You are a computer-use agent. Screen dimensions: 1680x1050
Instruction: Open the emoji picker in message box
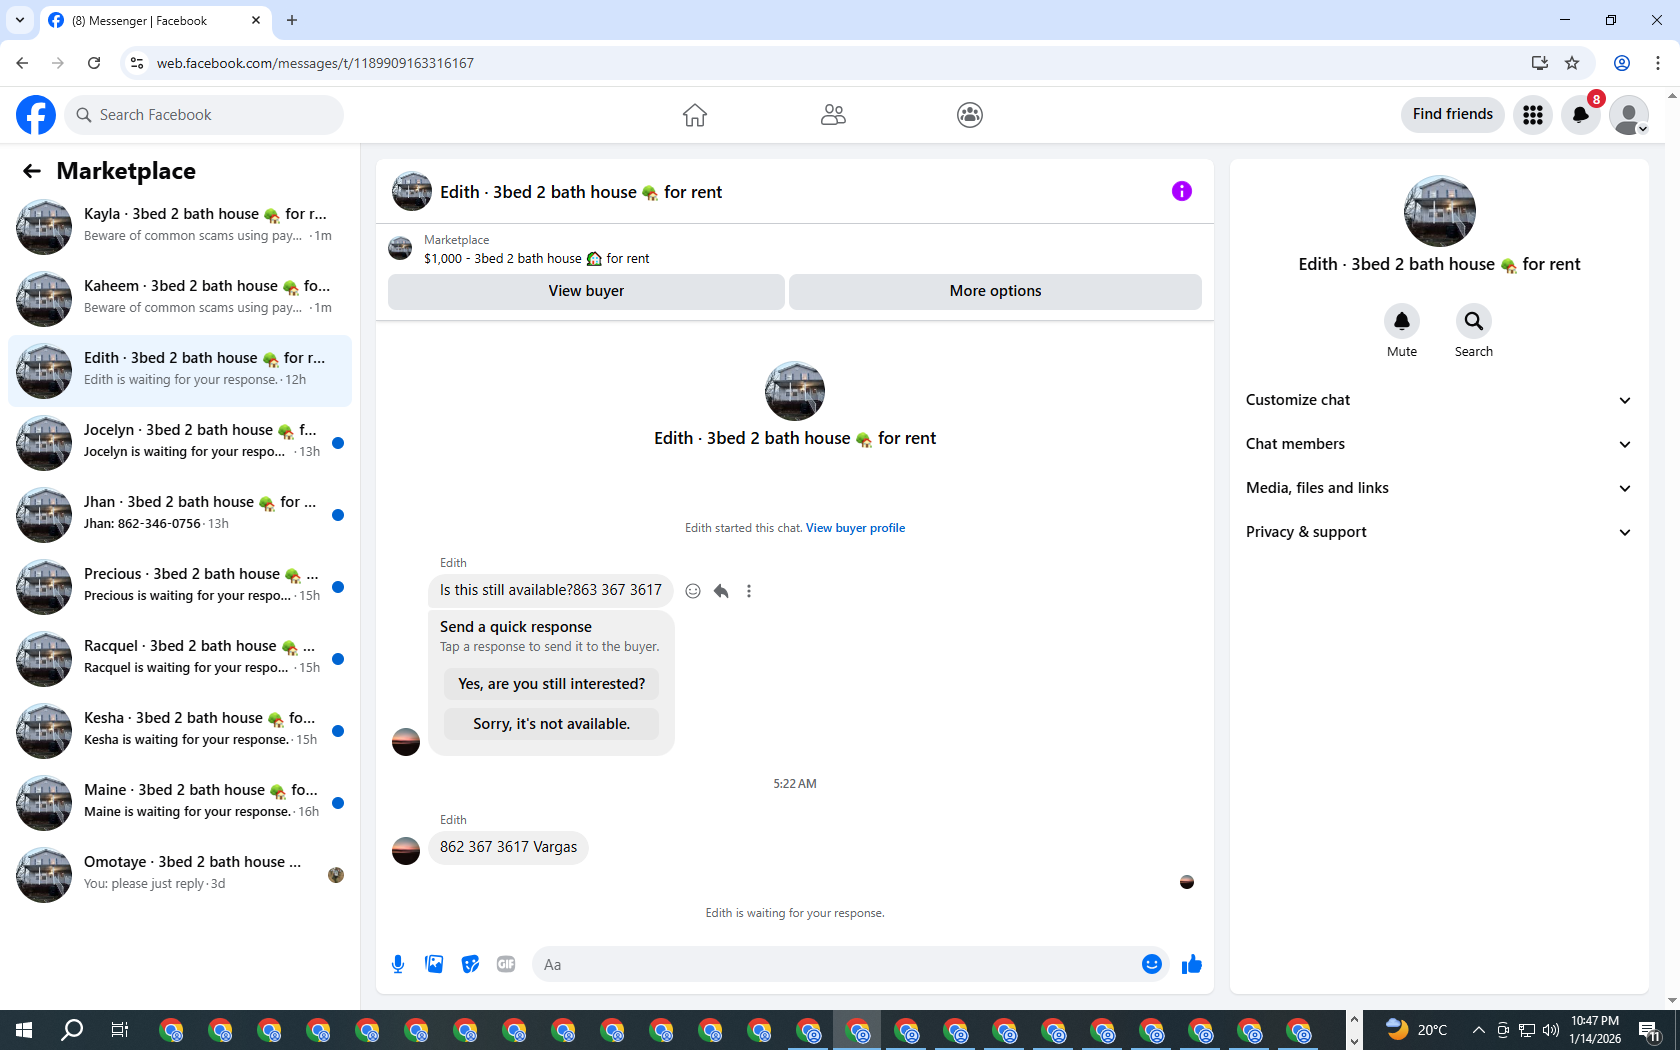point(1152,964)
